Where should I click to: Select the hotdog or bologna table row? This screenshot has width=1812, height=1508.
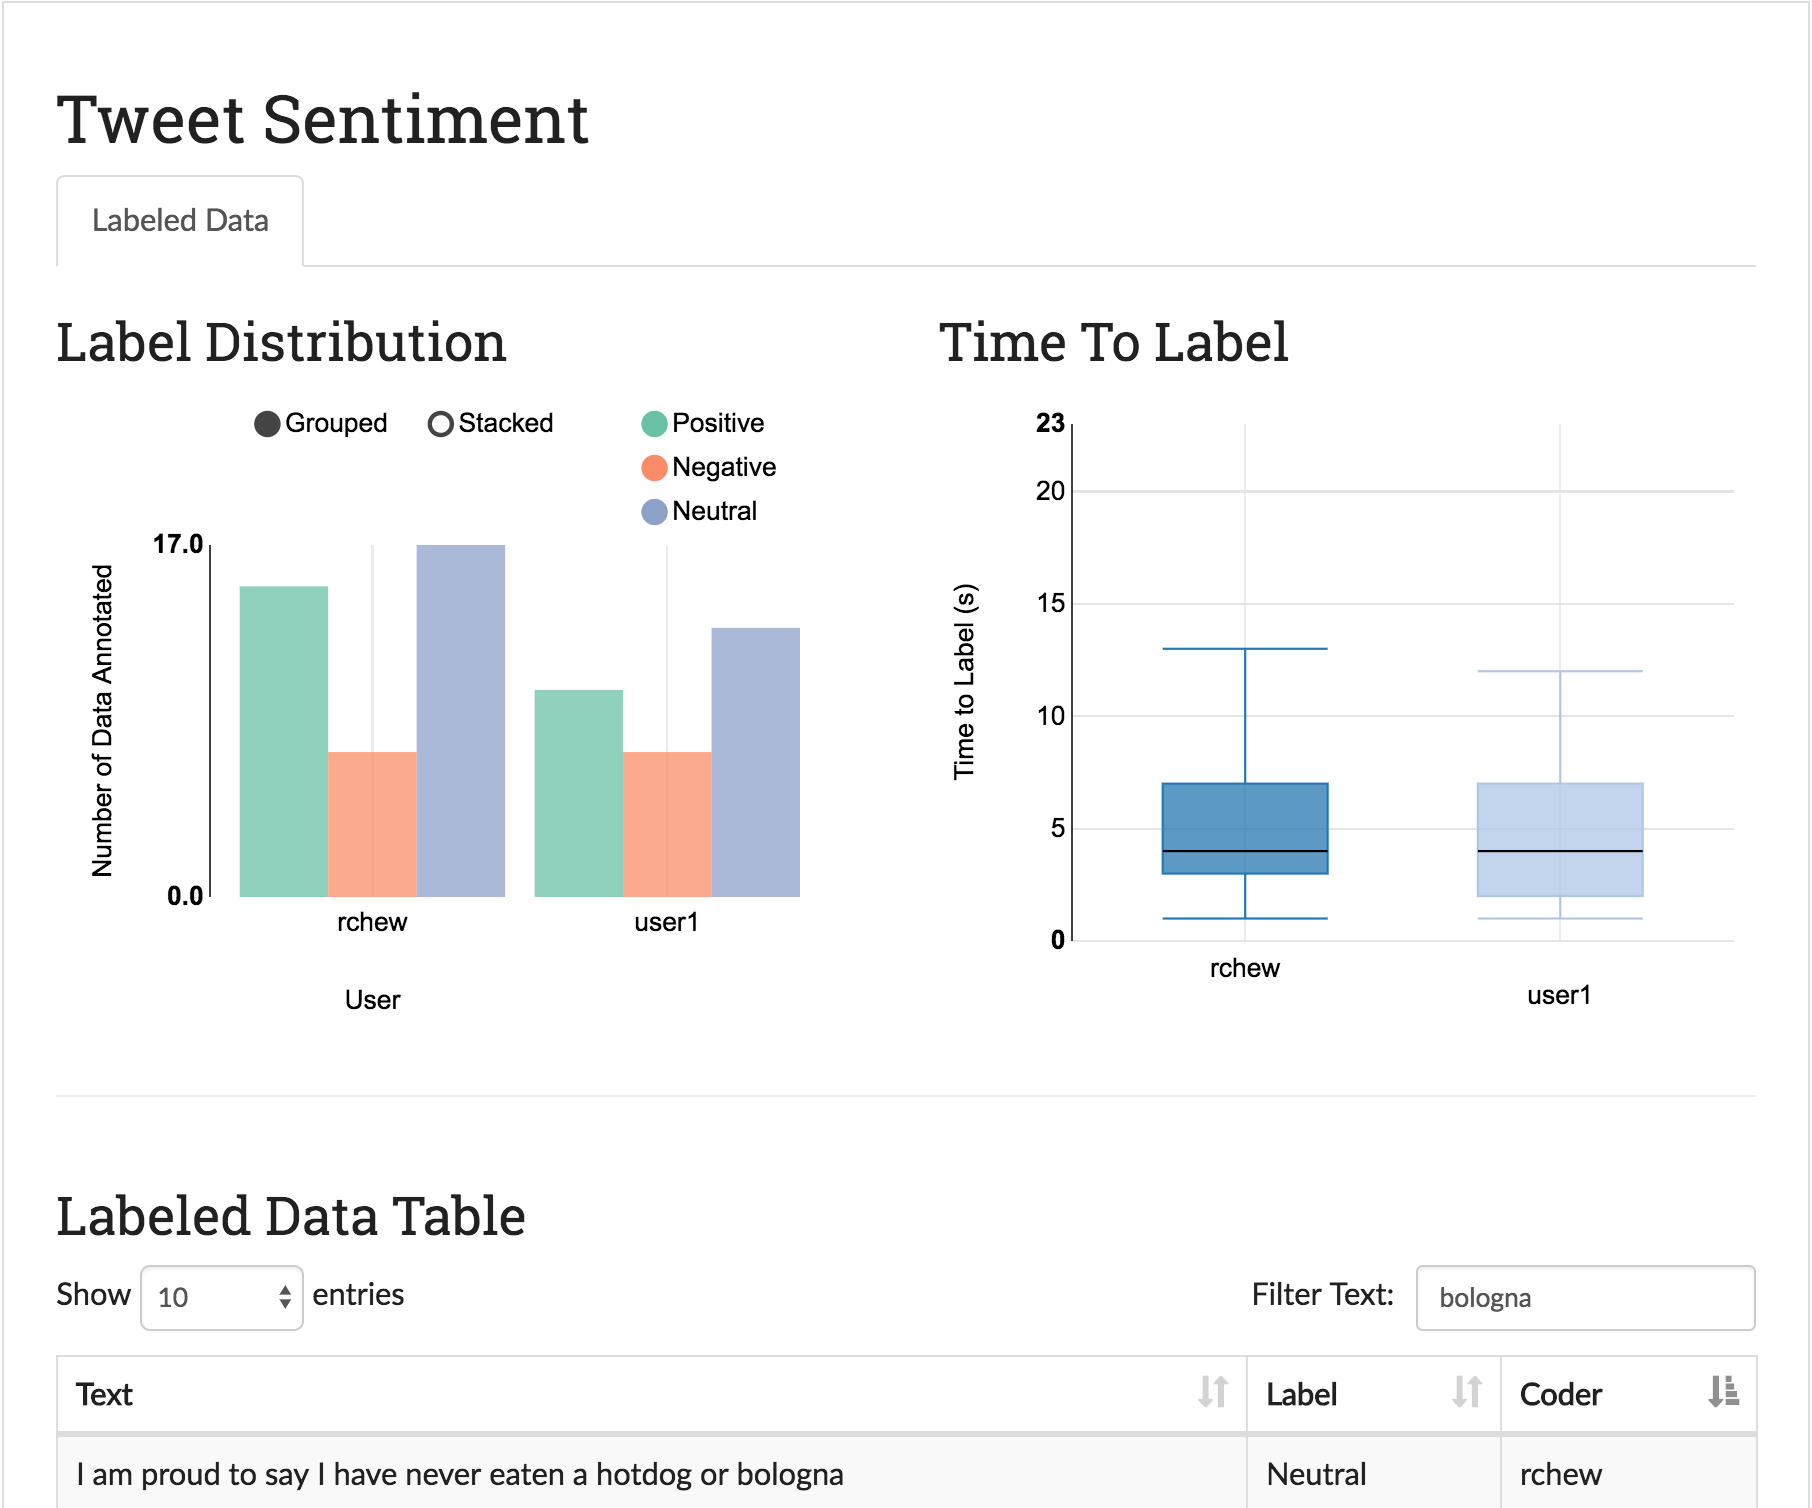(x=460, y=1474)
